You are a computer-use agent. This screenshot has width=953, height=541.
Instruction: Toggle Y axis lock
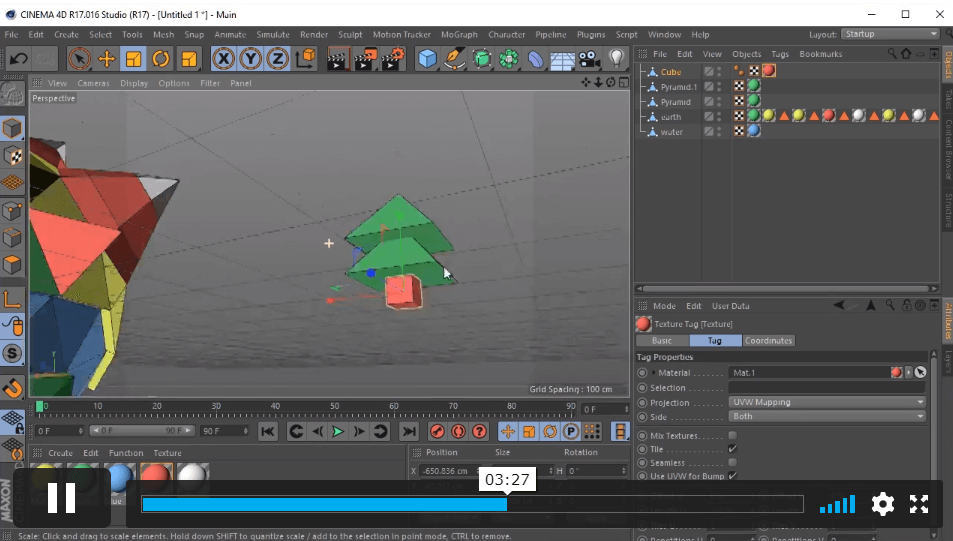click(250, 59)
